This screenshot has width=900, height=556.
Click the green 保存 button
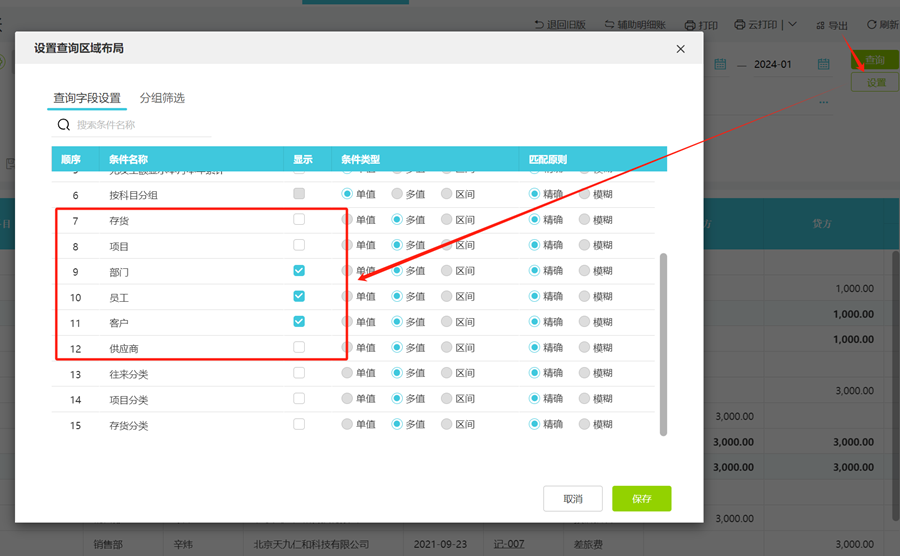point(642,499)
